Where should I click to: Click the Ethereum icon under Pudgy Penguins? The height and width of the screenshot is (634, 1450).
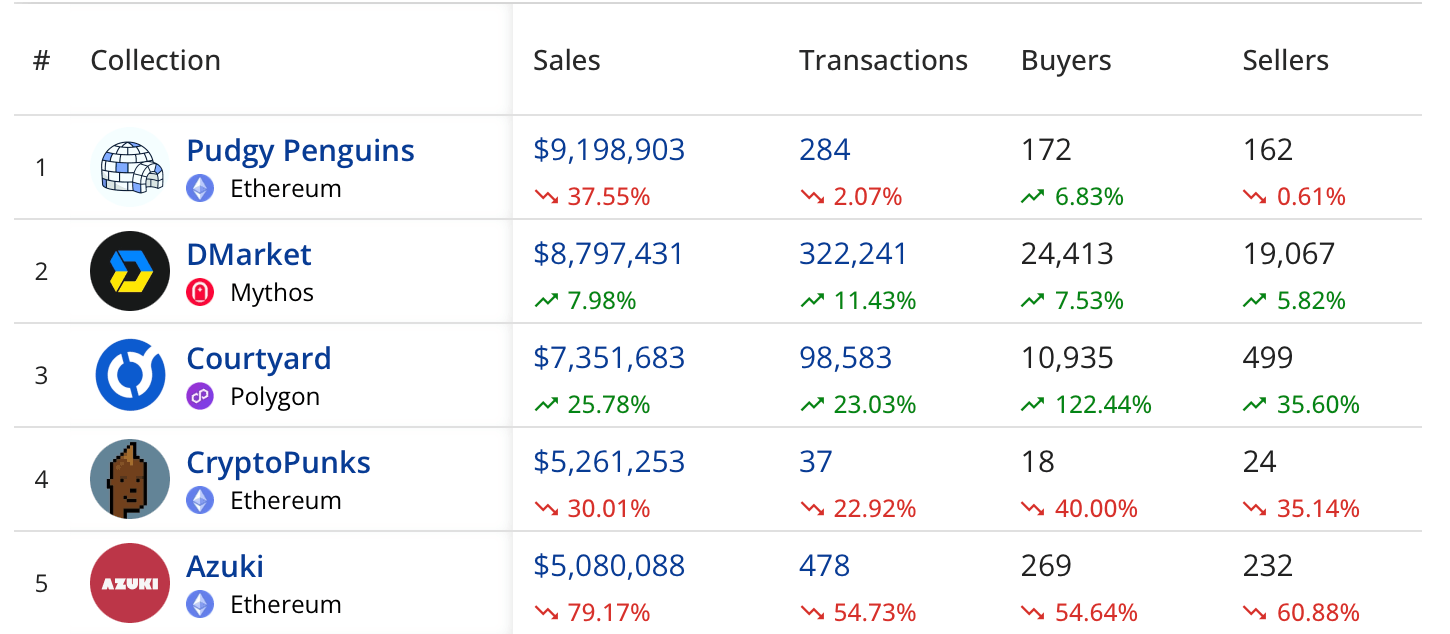tap(200, 189)
